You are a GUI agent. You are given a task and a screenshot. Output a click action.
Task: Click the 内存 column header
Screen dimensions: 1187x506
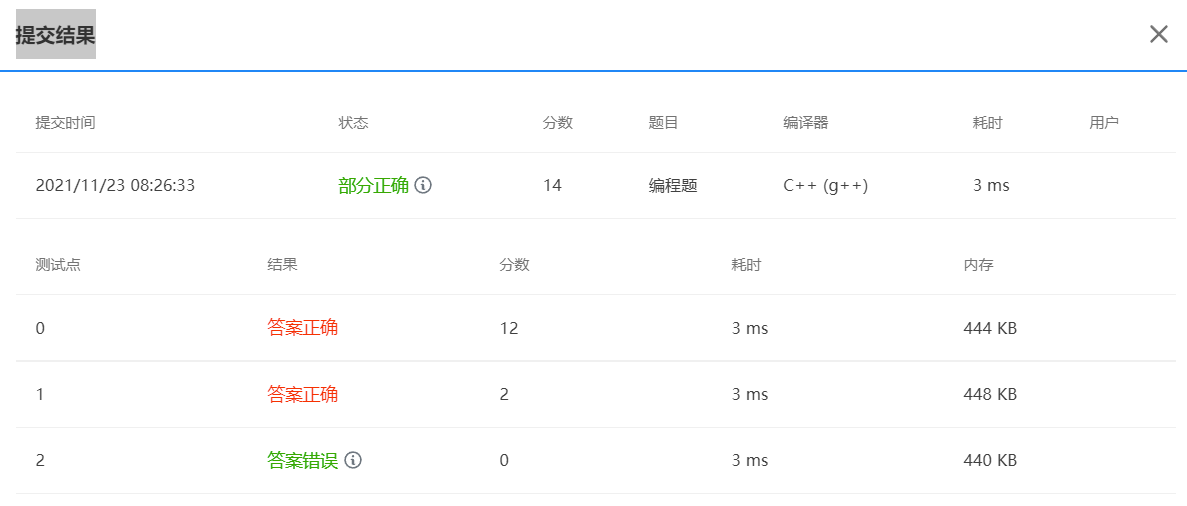coord(978,265)
